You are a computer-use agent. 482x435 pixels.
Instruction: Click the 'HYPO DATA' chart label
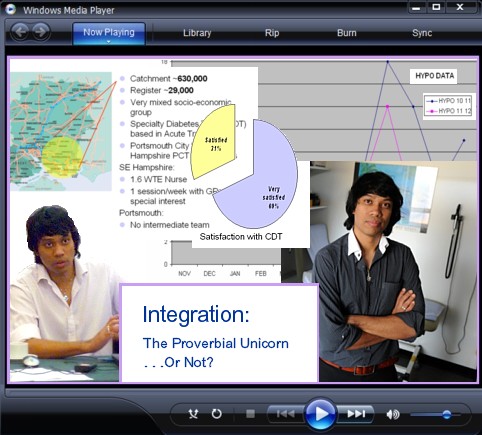[x=434, y=76]
